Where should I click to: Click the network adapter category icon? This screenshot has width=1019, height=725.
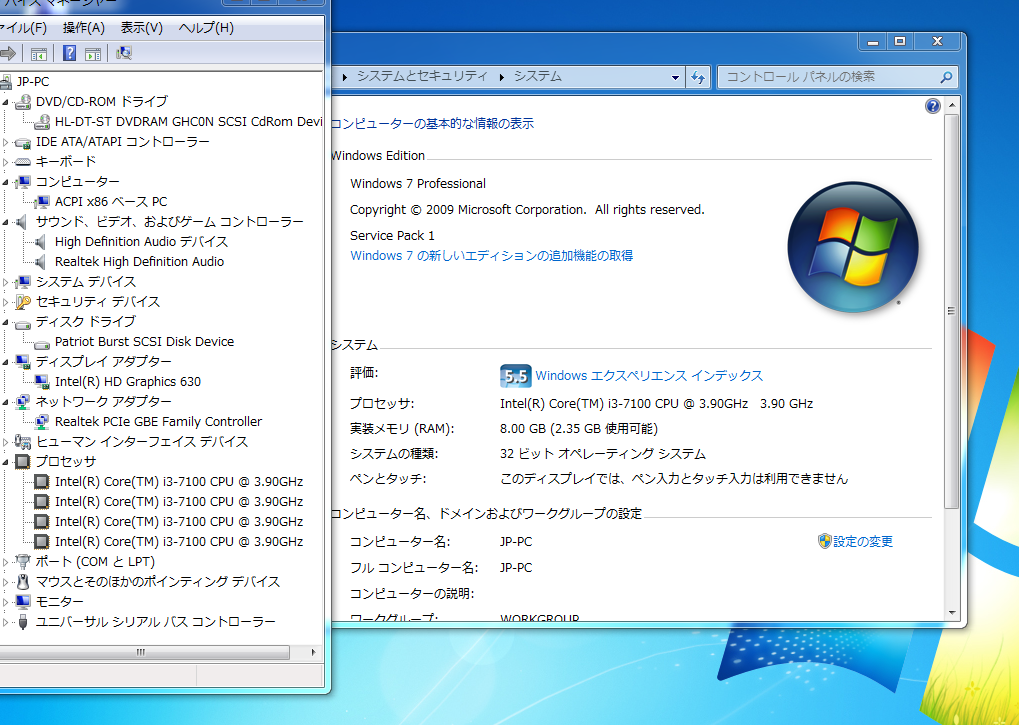(23, 401)
